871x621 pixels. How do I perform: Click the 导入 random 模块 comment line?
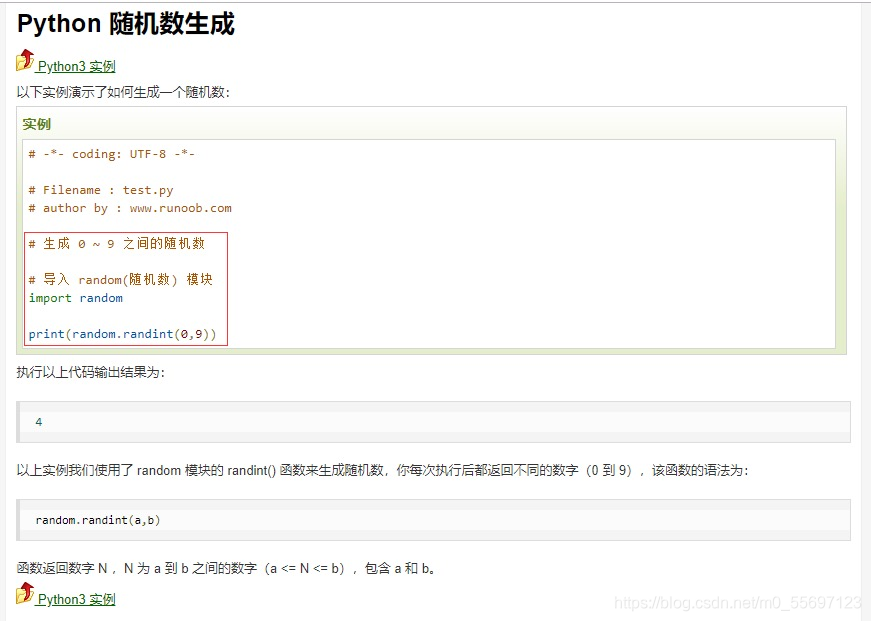click(118, 279)
